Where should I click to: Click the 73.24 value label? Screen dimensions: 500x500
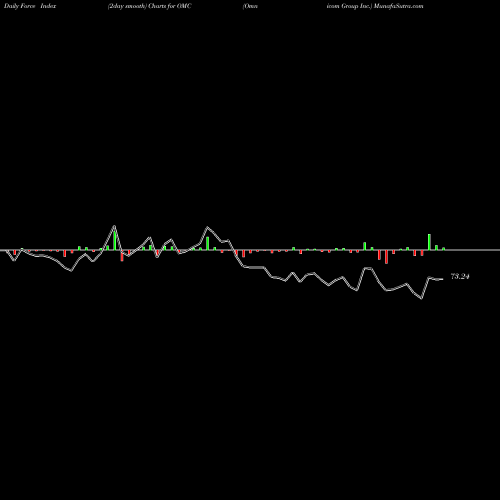pos(460,276)
